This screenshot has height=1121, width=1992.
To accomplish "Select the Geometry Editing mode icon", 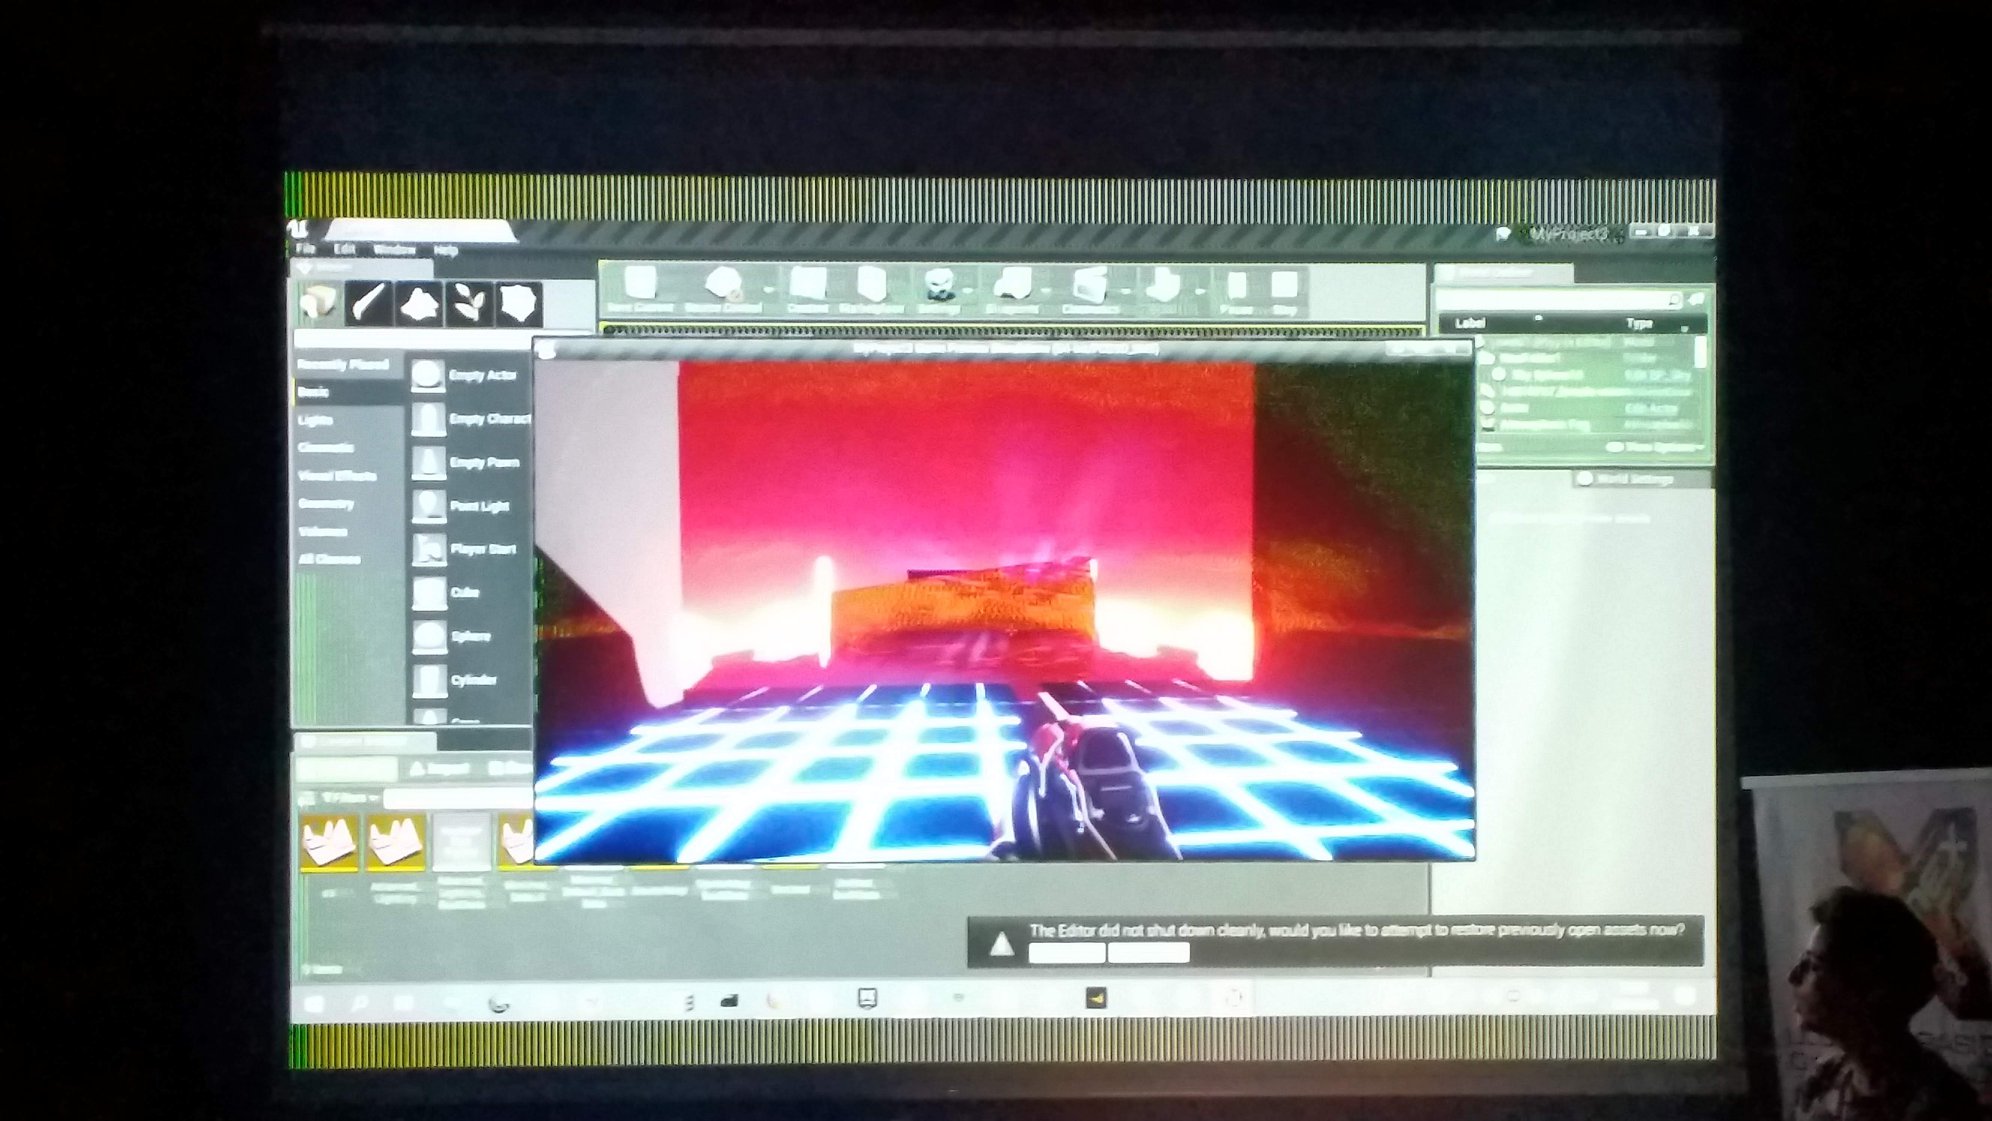I will (x=519, y=302).
